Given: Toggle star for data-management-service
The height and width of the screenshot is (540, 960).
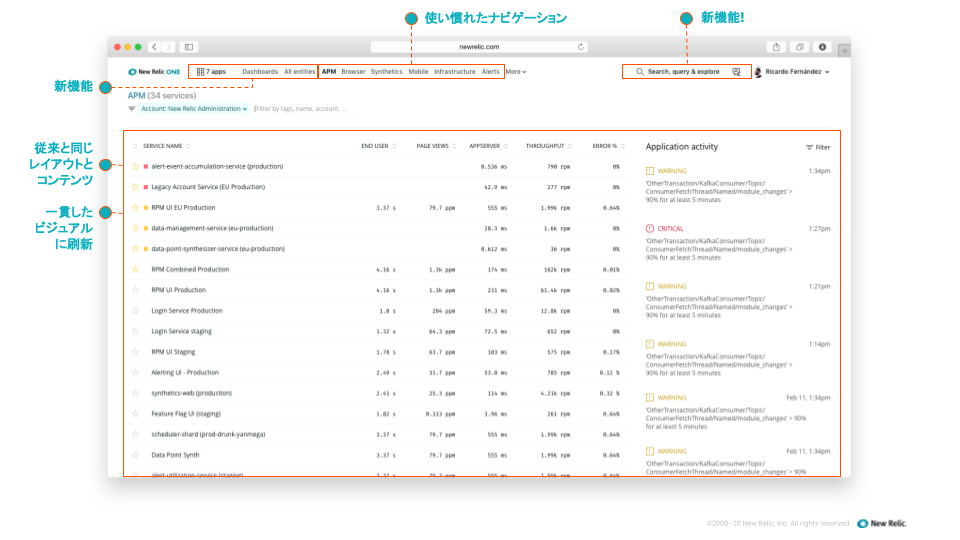Looking at the screenshot, I should click(135, 228).
